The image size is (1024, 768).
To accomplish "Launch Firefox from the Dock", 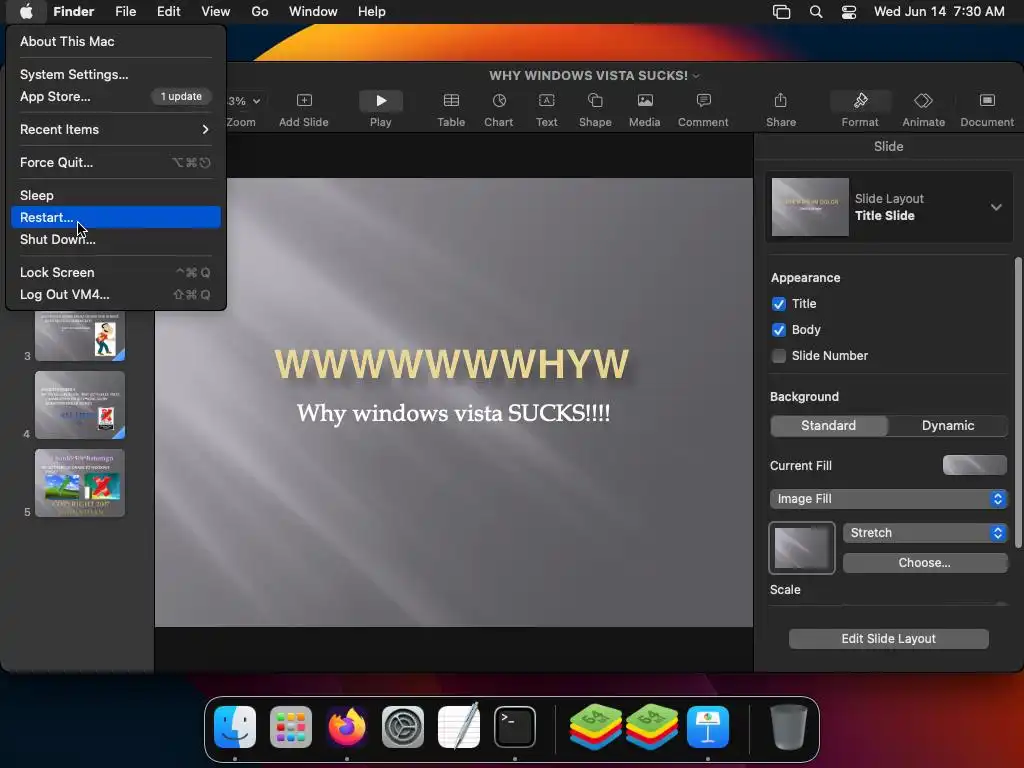I will click(347, 727).
